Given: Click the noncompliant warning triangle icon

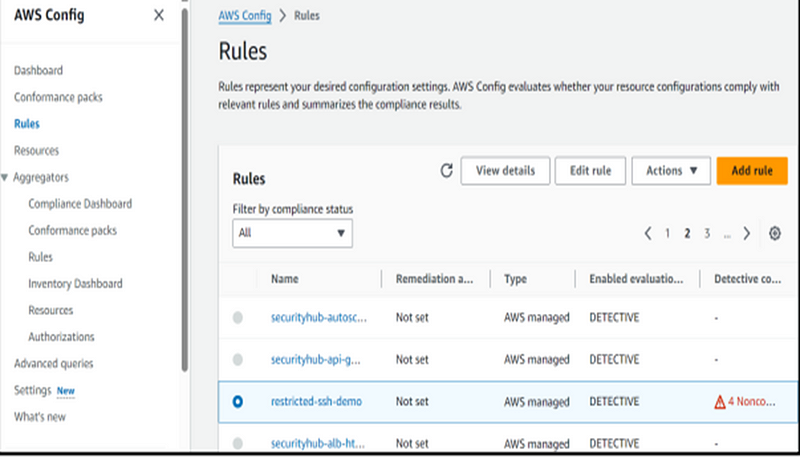Looking at the screenshot, I should tap(719, 402).
